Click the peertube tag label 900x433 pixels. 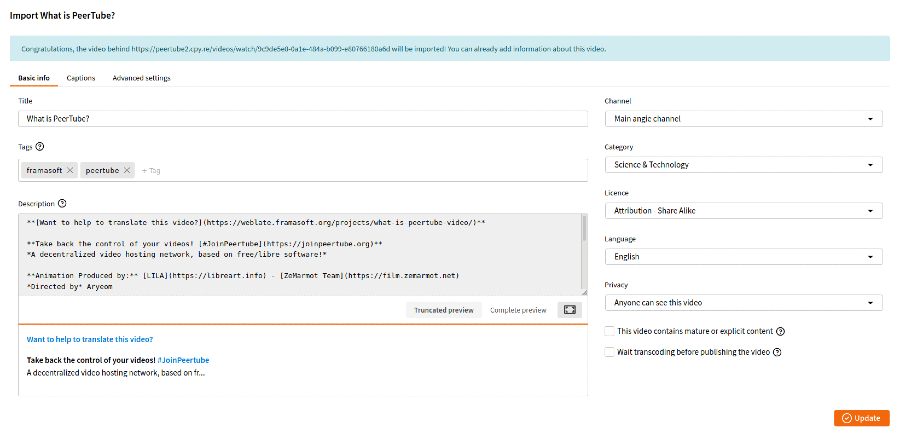tap(103, 171)
